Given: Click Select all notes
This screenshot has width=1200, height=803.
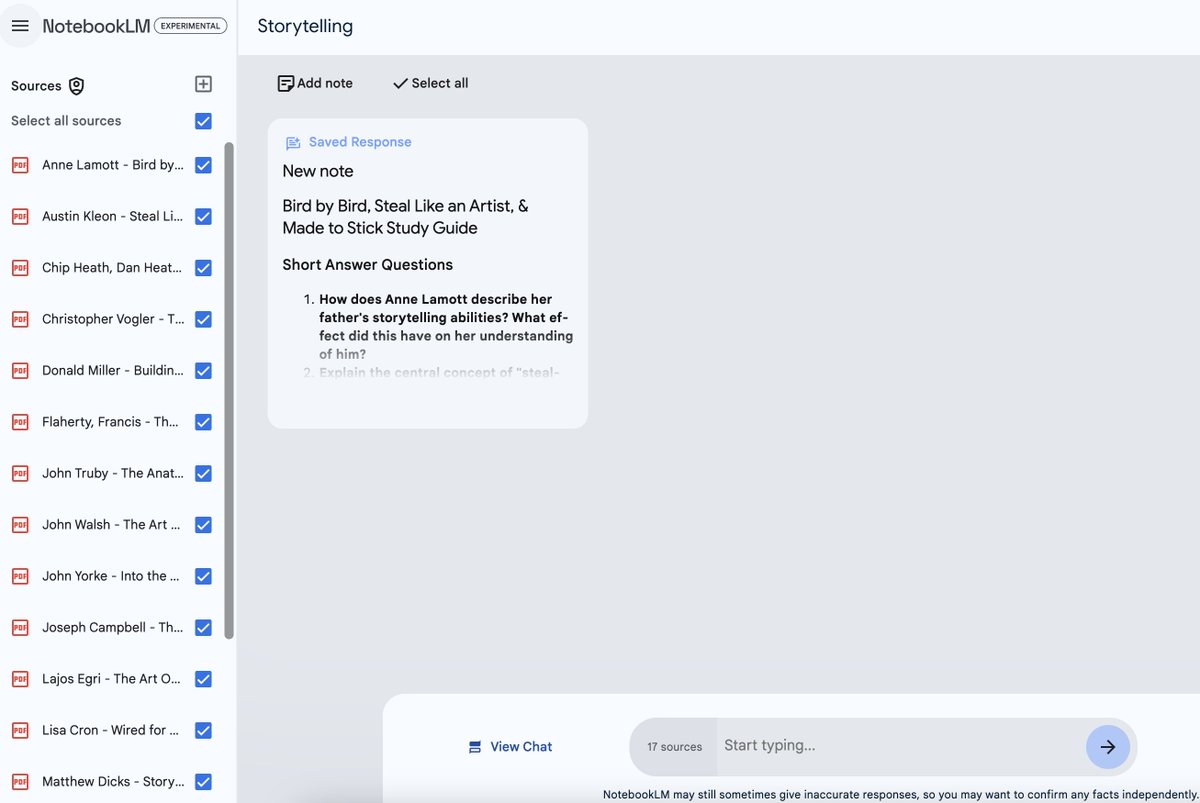Looking at the screenshot, I should coord(430,83).
